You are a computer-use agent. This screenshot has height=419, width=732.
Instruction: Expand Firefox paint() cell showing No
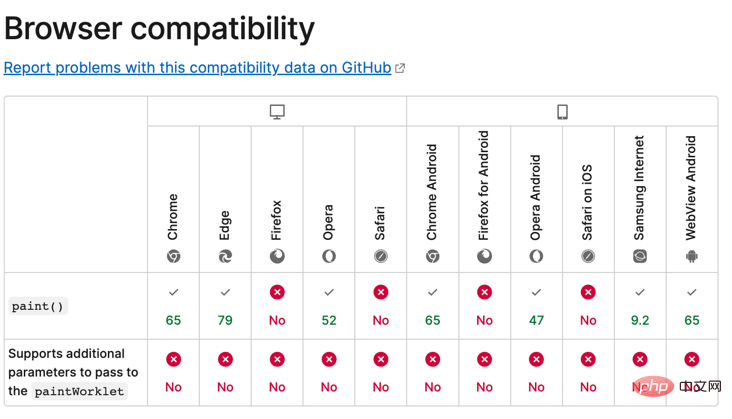[x=277, y=306]
